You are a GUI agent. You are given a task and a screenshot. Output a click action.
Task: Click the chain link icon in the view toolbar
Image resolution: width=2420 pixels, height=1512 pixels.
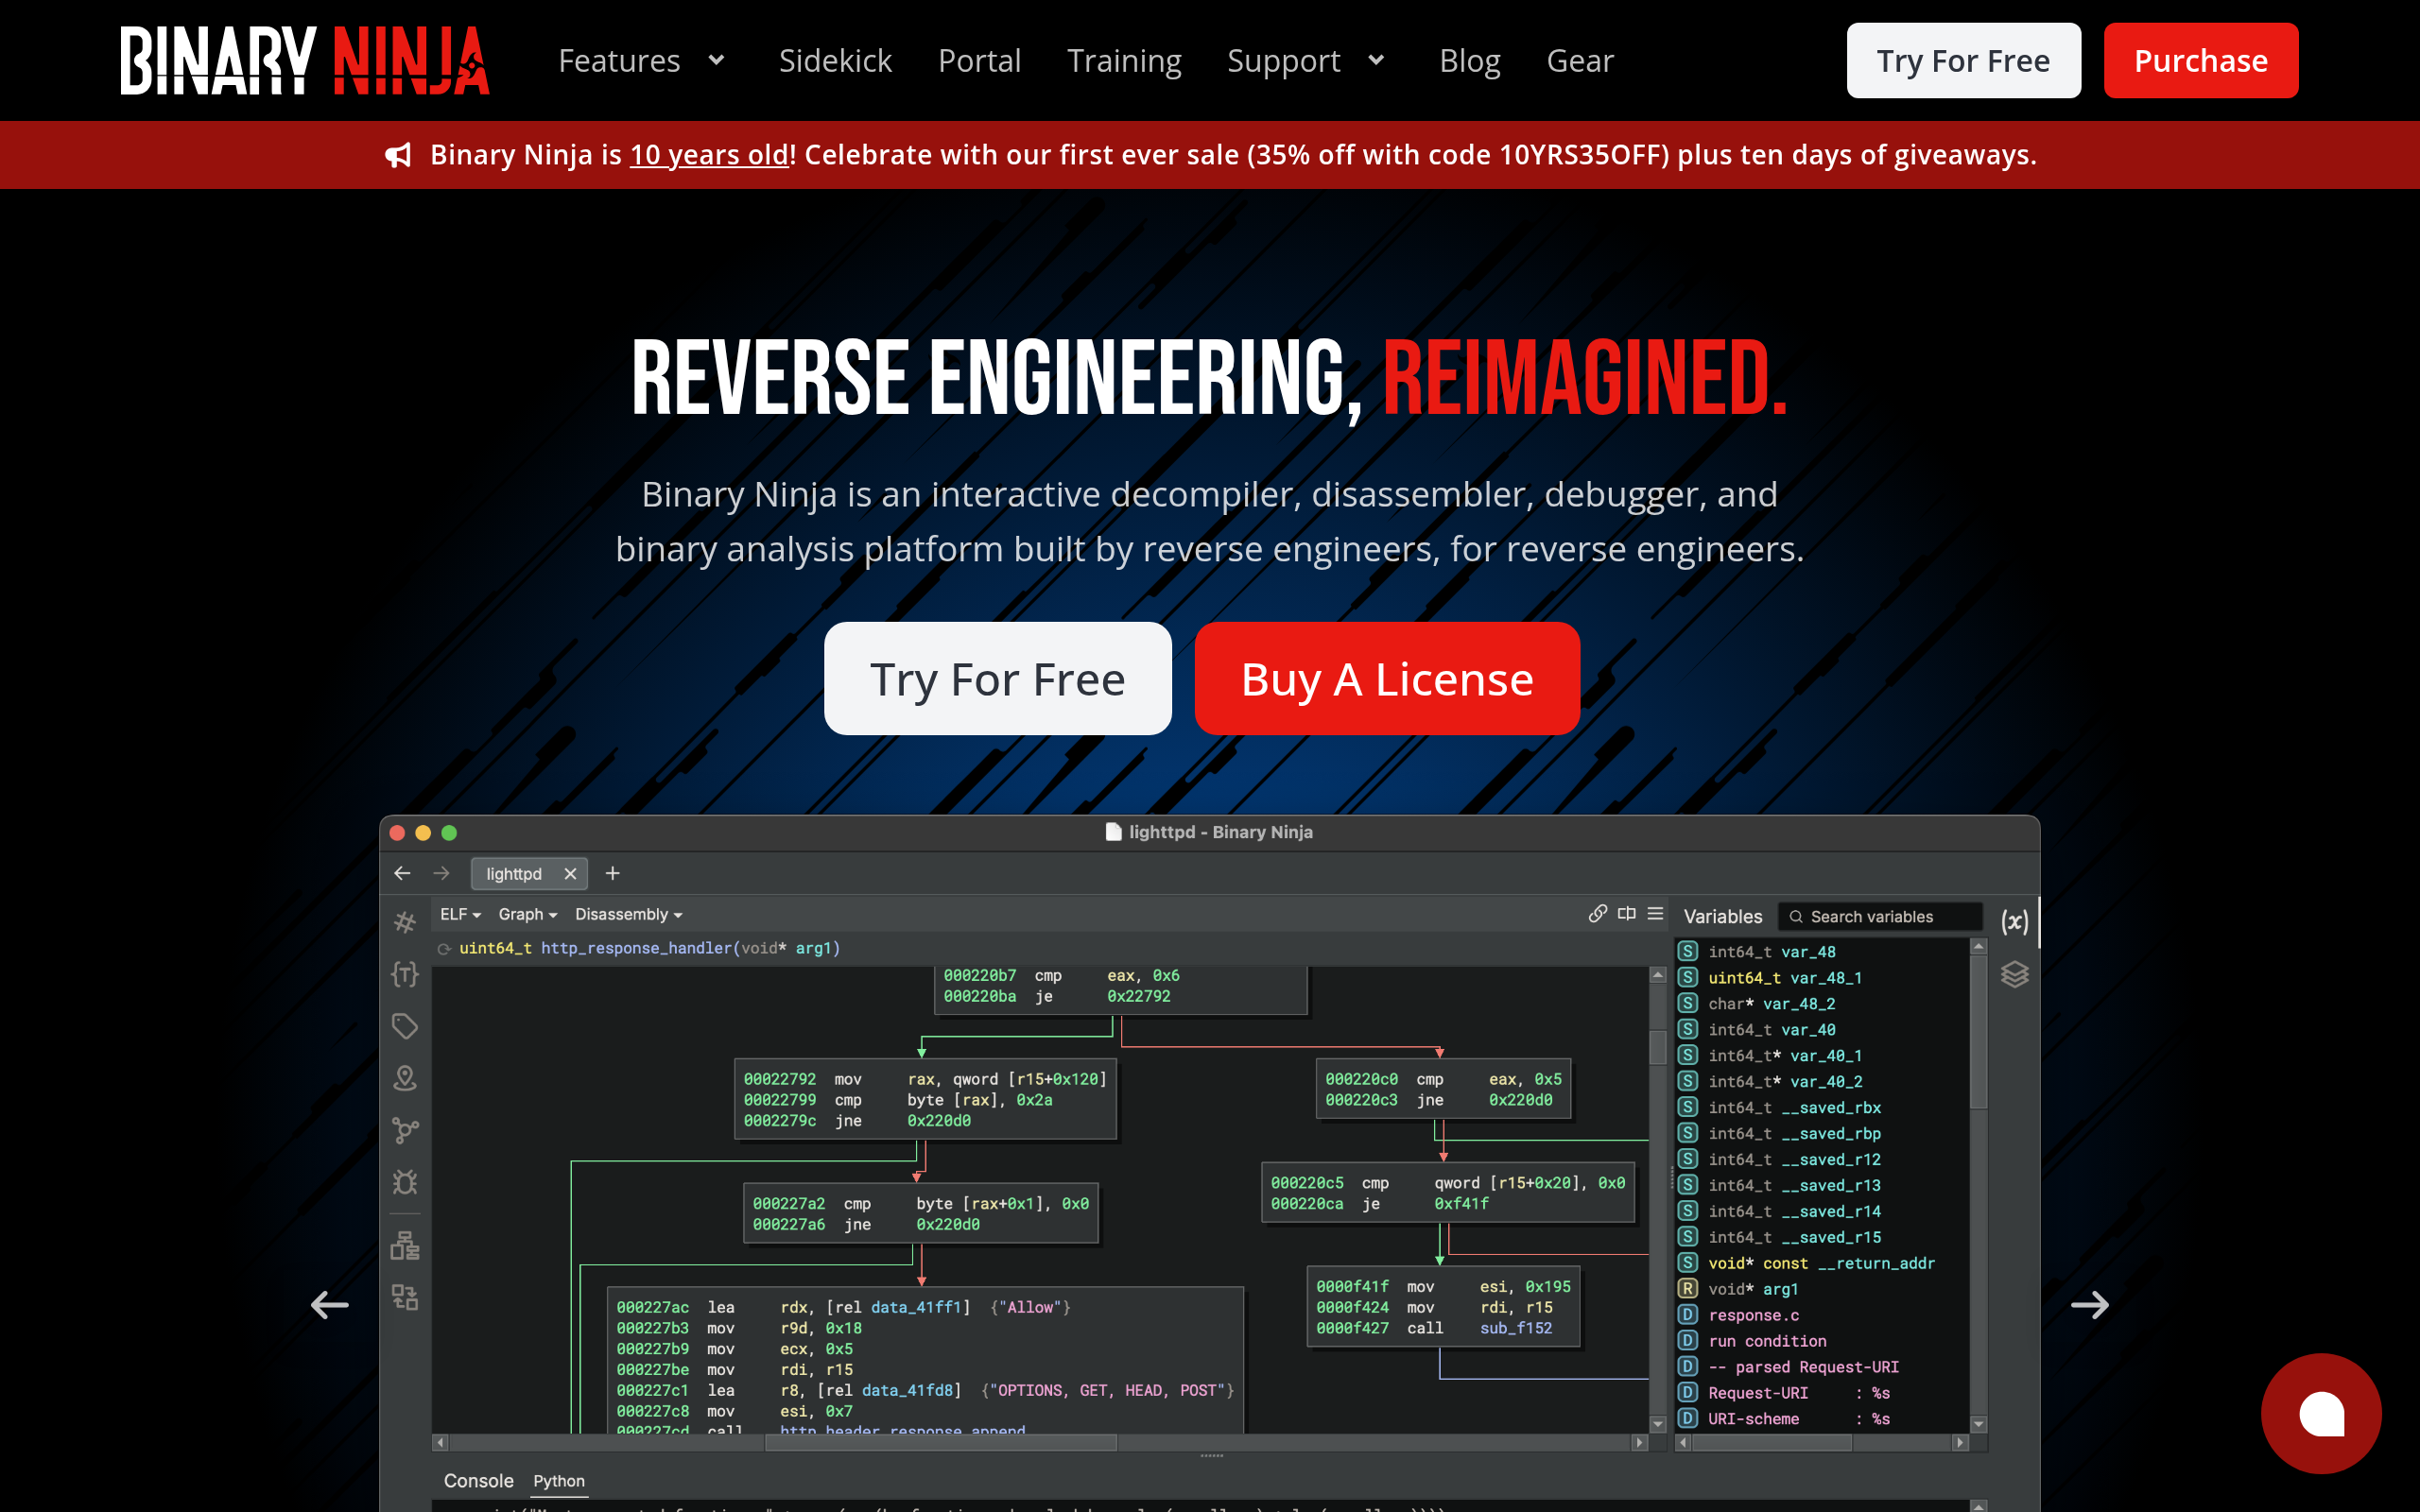pos(1598,913)
